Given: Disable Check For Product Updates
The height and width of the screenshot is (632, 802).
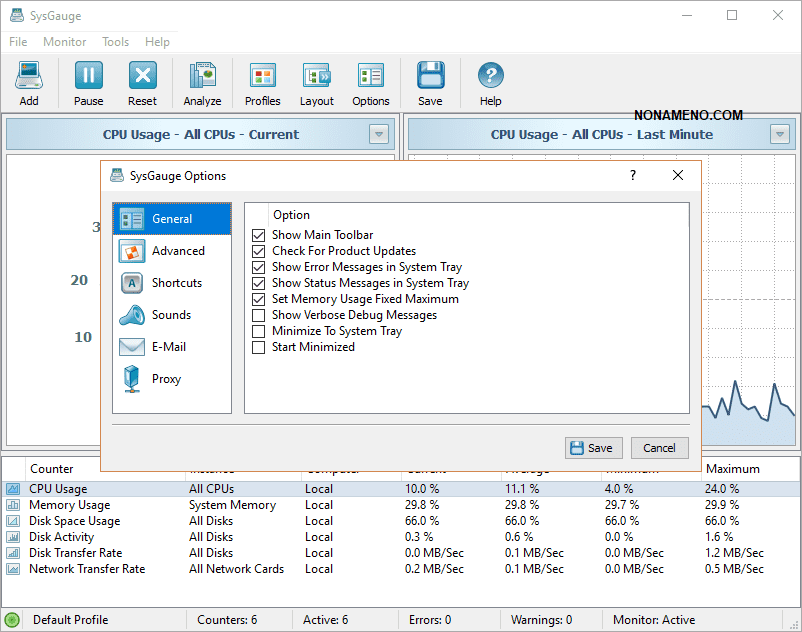Looking at the screenshot, I should click(x=259, y=251).
